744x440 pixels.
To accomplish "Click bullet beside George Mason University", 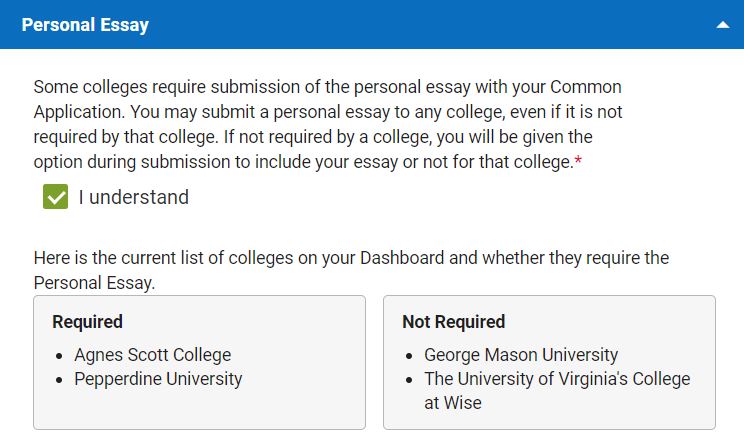I will (409, 356).
